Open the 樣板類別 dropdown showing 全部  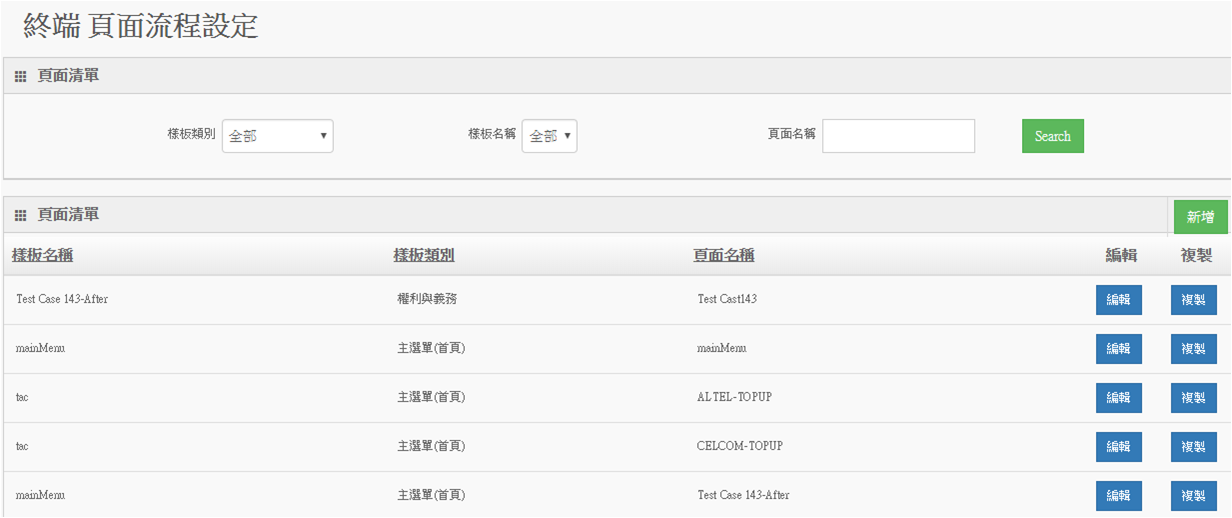(277, 136)
